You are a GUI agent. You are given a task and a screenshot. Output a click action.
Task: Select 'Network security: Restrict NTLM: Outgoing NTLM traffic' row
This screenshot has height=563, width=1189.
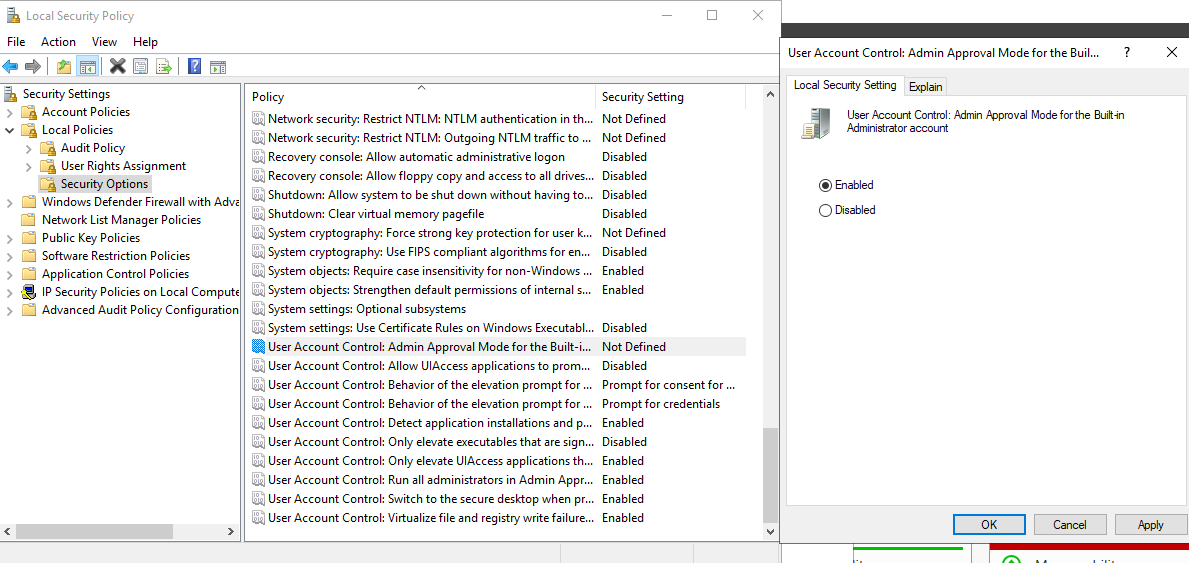click(x=497, y=138)
